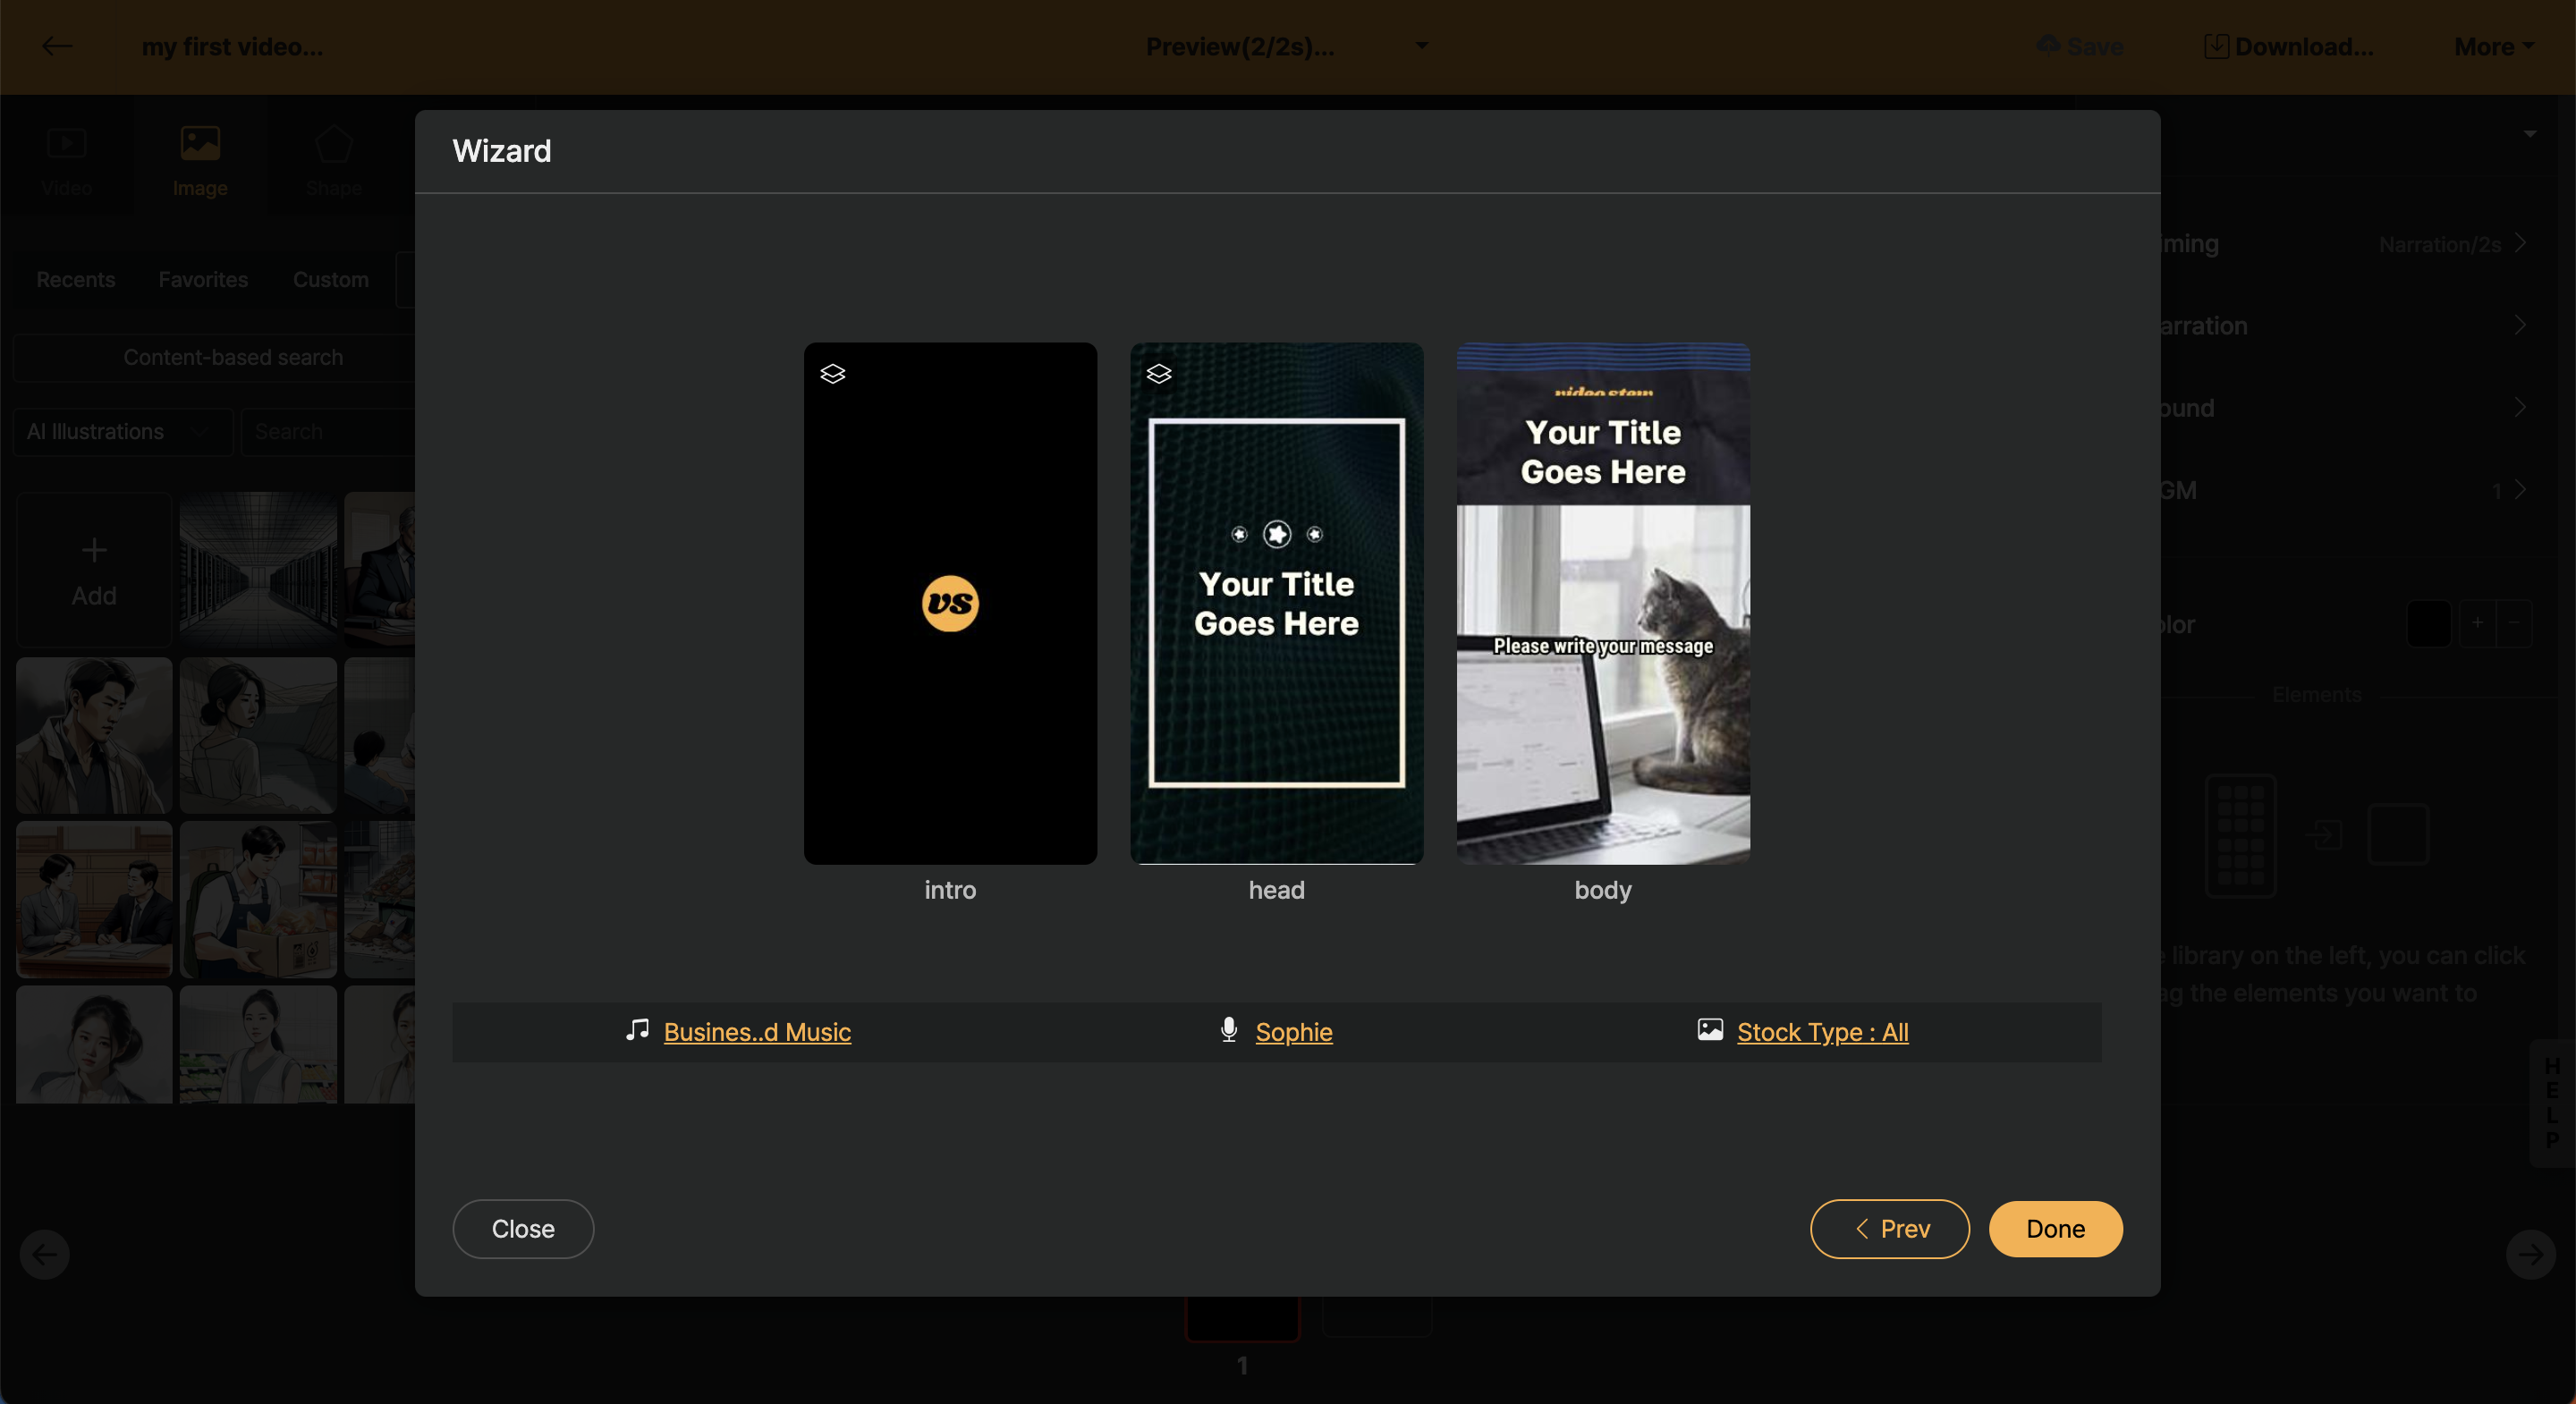Viewport: 2576px width, 1404px height.
Task: Change narrator via Sophie link
Action: 1293,1032
